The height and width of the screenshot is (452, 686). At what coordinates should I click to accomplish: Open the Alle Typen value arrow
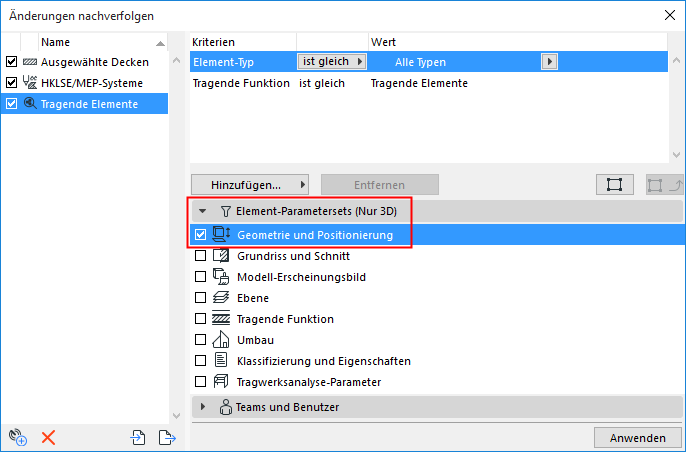(550, 62)
